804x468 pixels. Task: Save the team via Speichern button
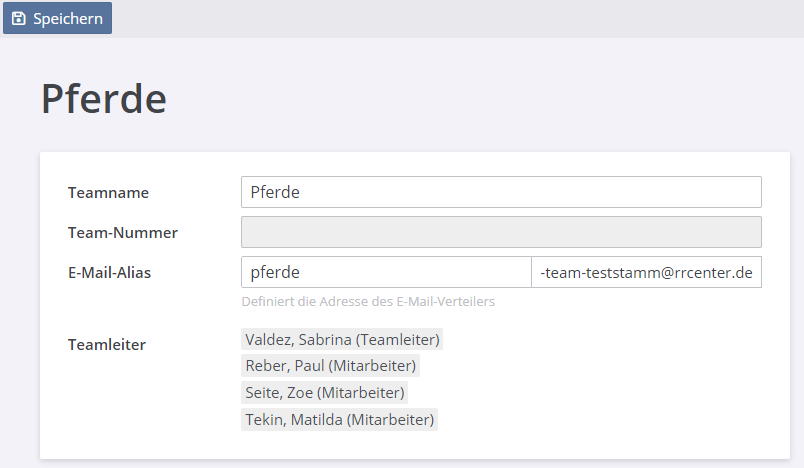(x=57, y=18)
